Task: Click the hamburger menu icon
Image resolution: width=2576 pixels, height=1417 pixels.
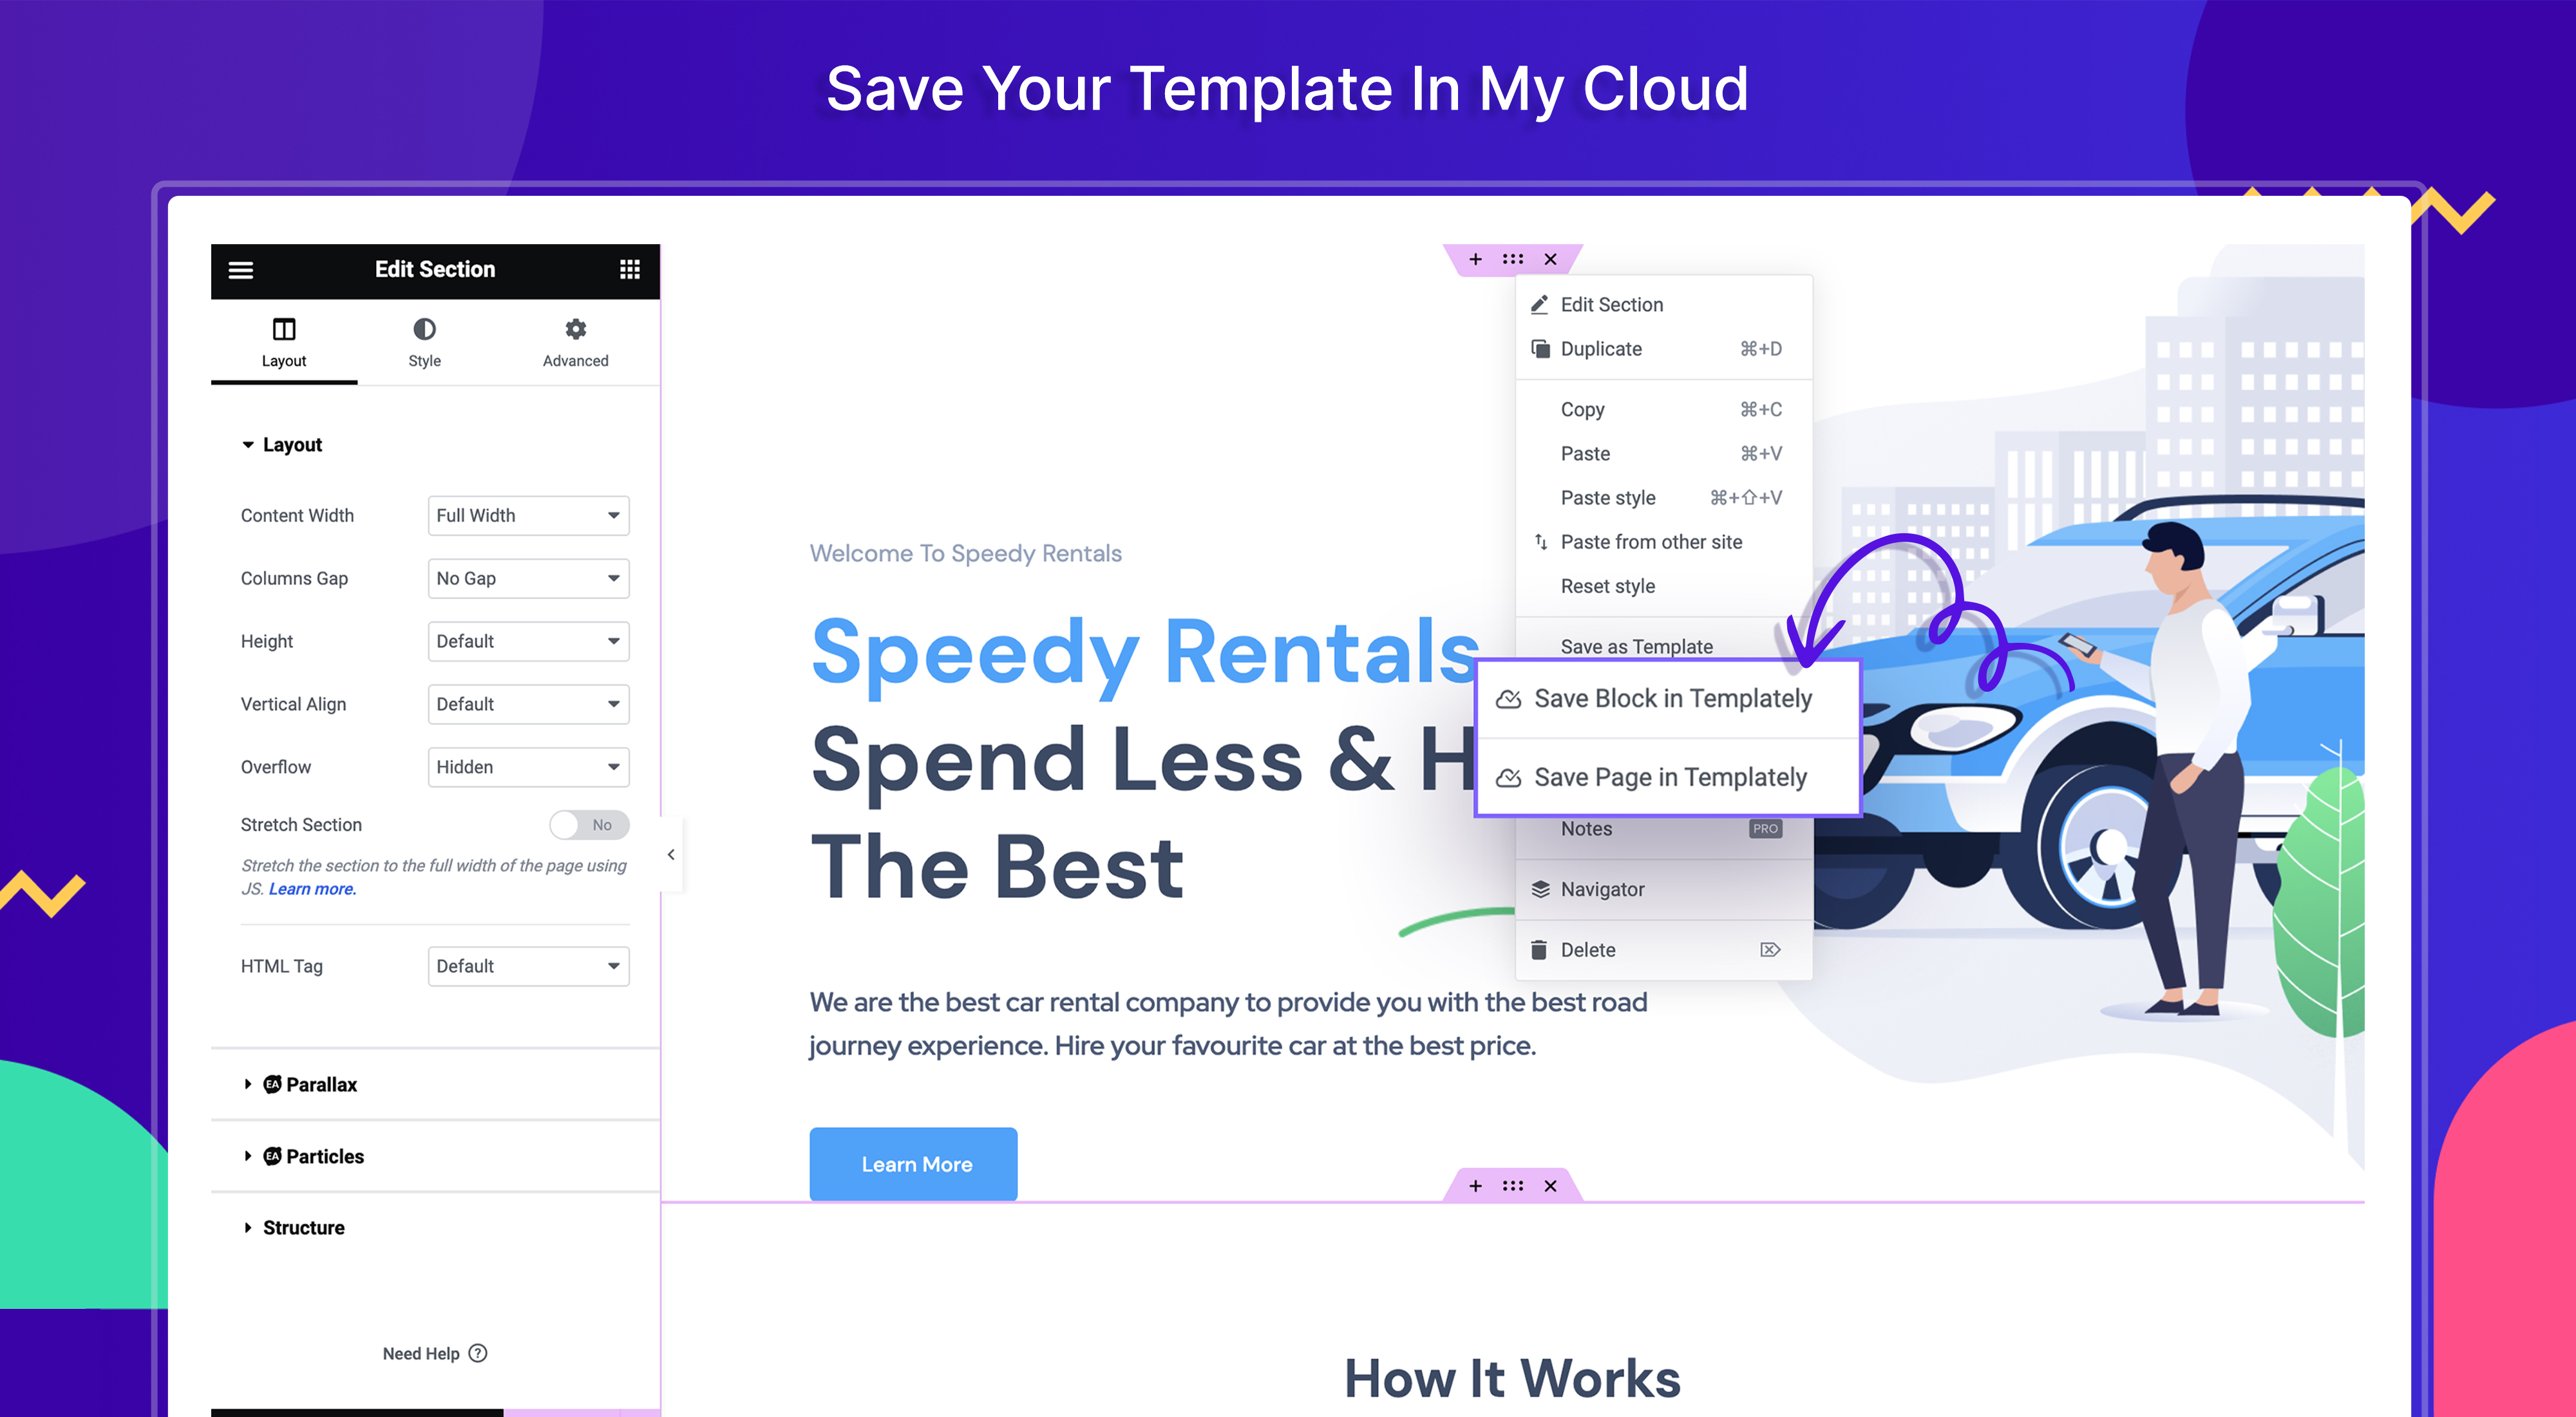Action: point(241,267)
